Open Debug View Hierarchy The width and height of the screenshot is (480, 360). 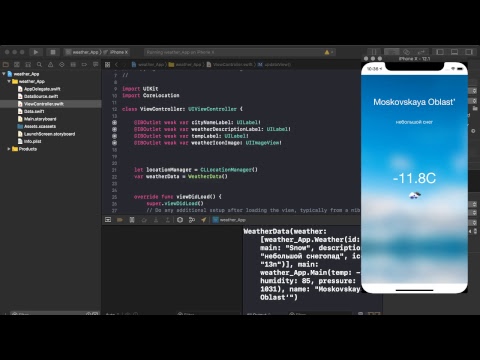180,220
